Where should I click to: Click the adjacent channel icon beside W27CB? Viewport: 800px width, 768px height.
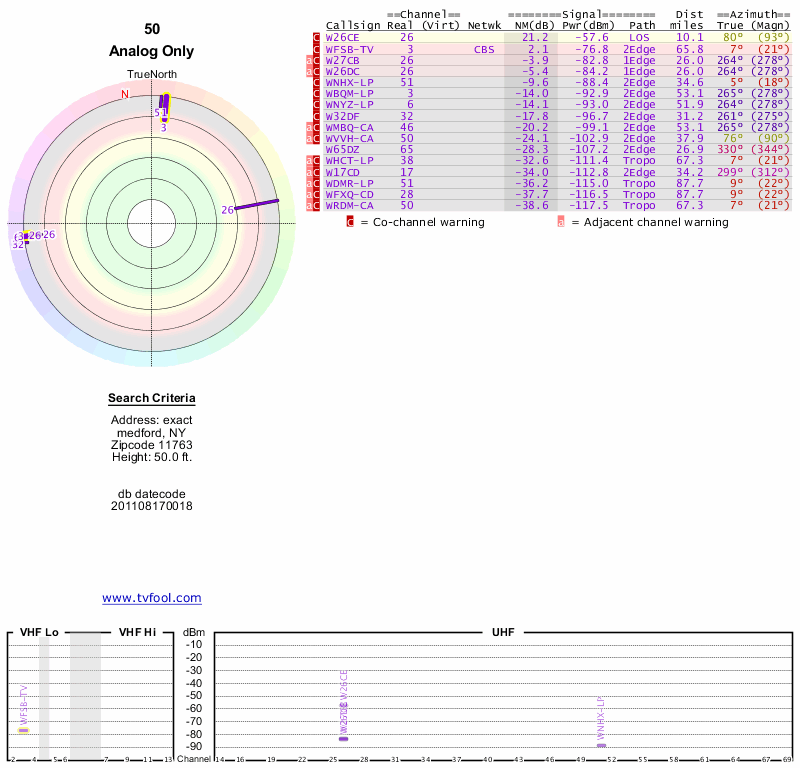[x=309, y=60]
